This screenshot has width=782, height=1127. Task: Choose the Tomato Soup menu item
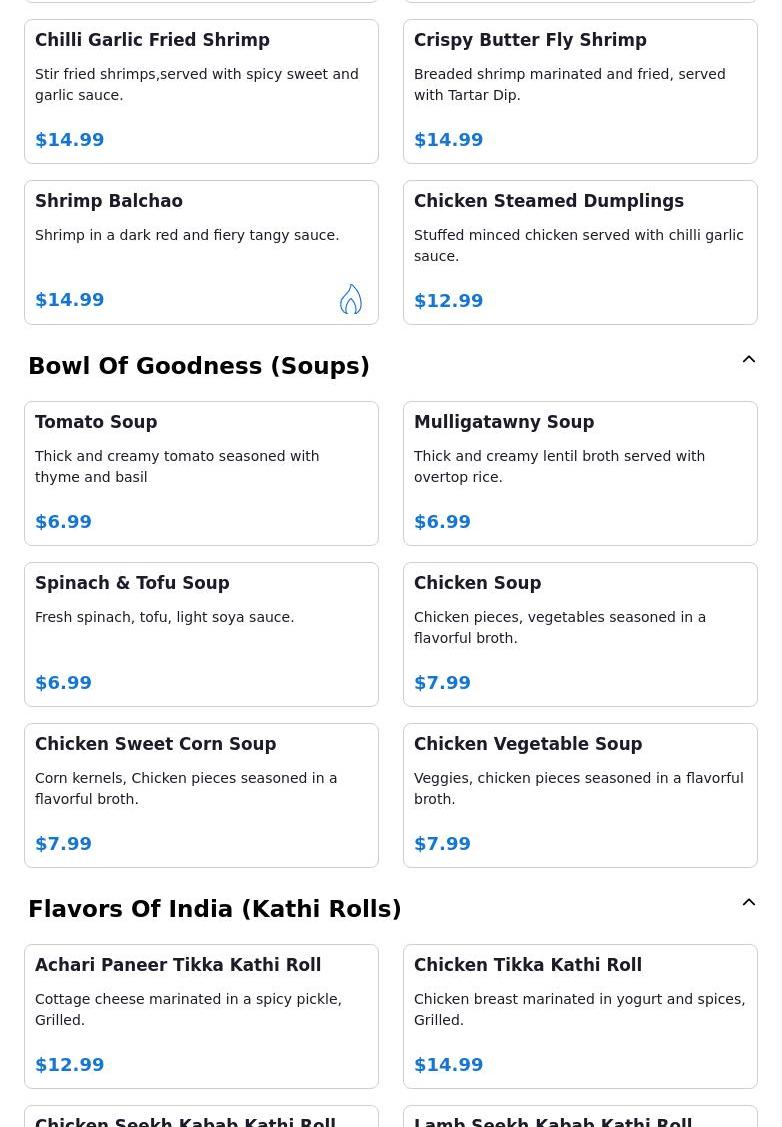pos(201,473)
